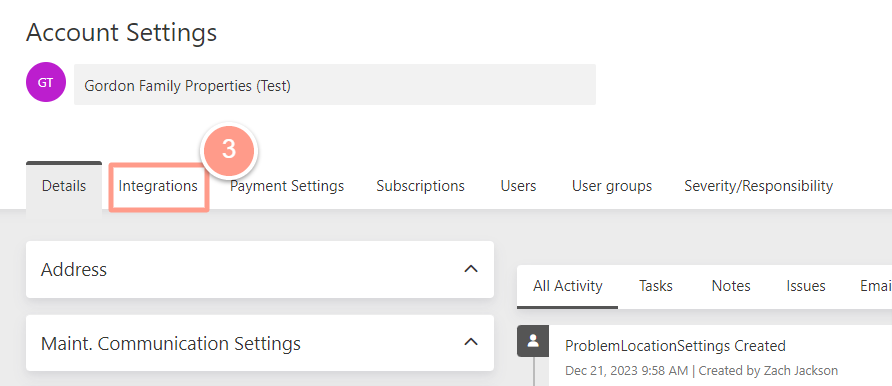
Task: Switch the activity panel to Tasks
Action: (655, 286)
